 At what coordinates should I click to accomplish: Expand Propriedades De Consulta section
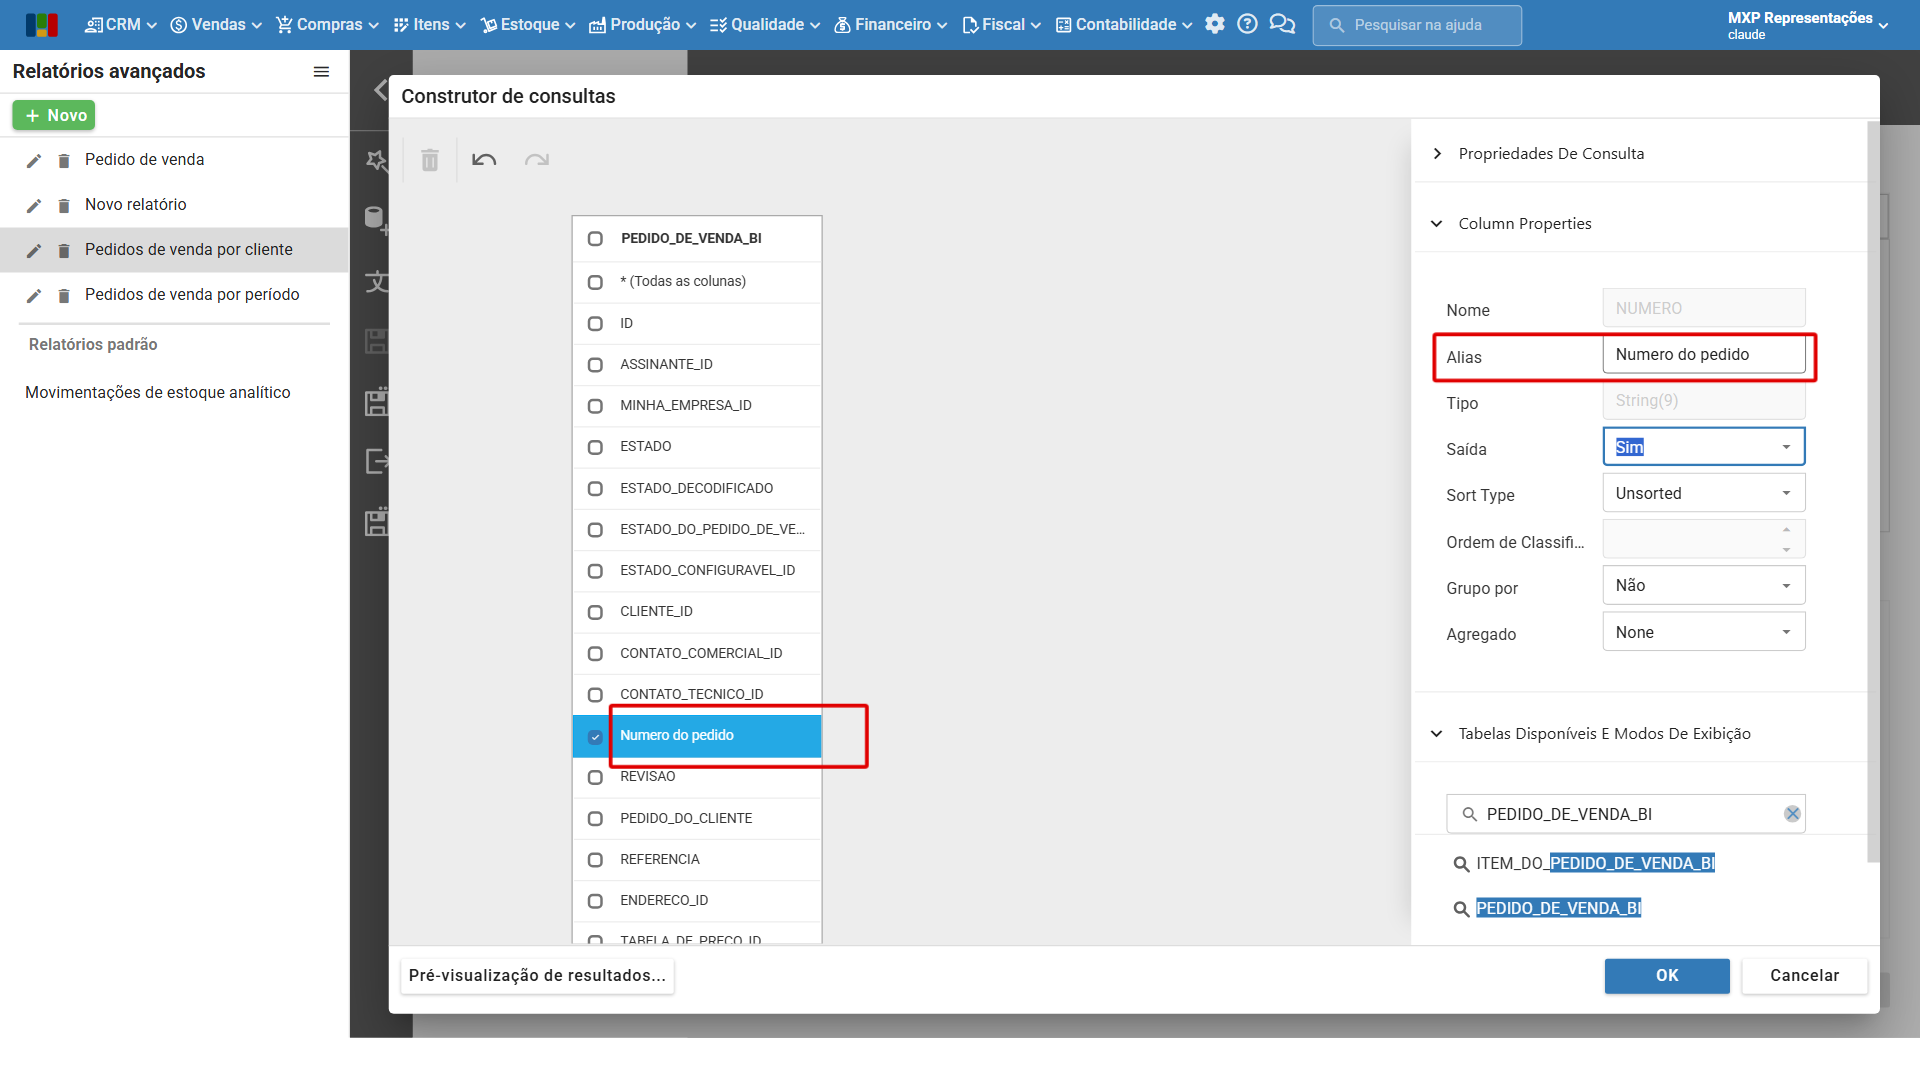[x=1437, y=153]
